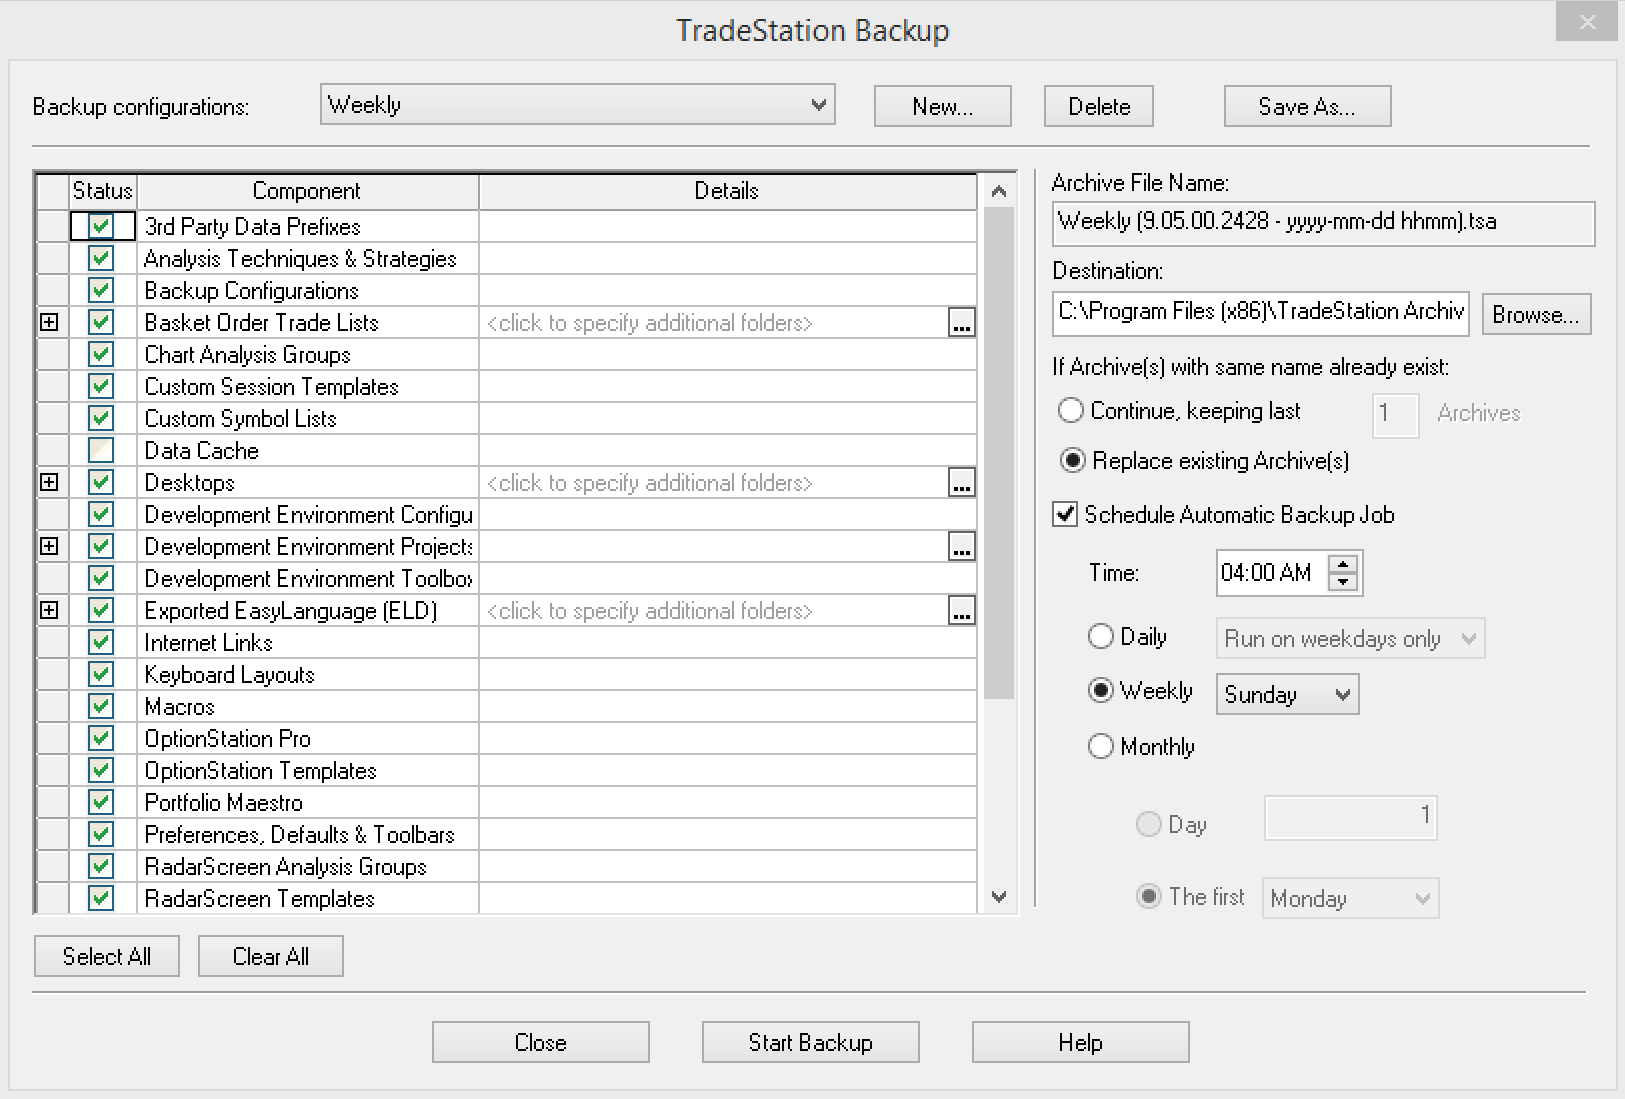
Task: Select Replace existing Archive(s) option
Action: tap(1072, 460)
